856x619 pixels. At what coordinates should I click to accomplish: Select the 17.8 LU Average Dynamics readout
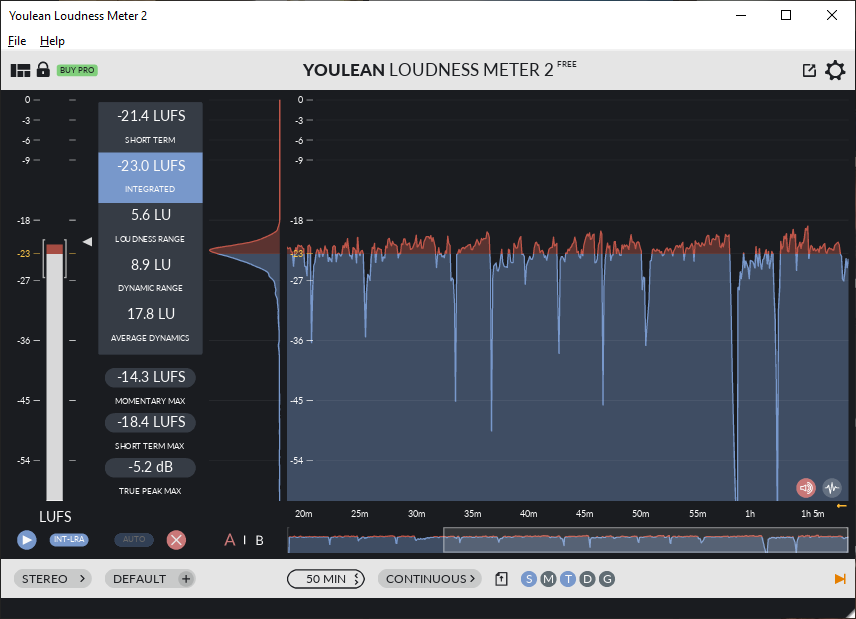click(150, 326)
